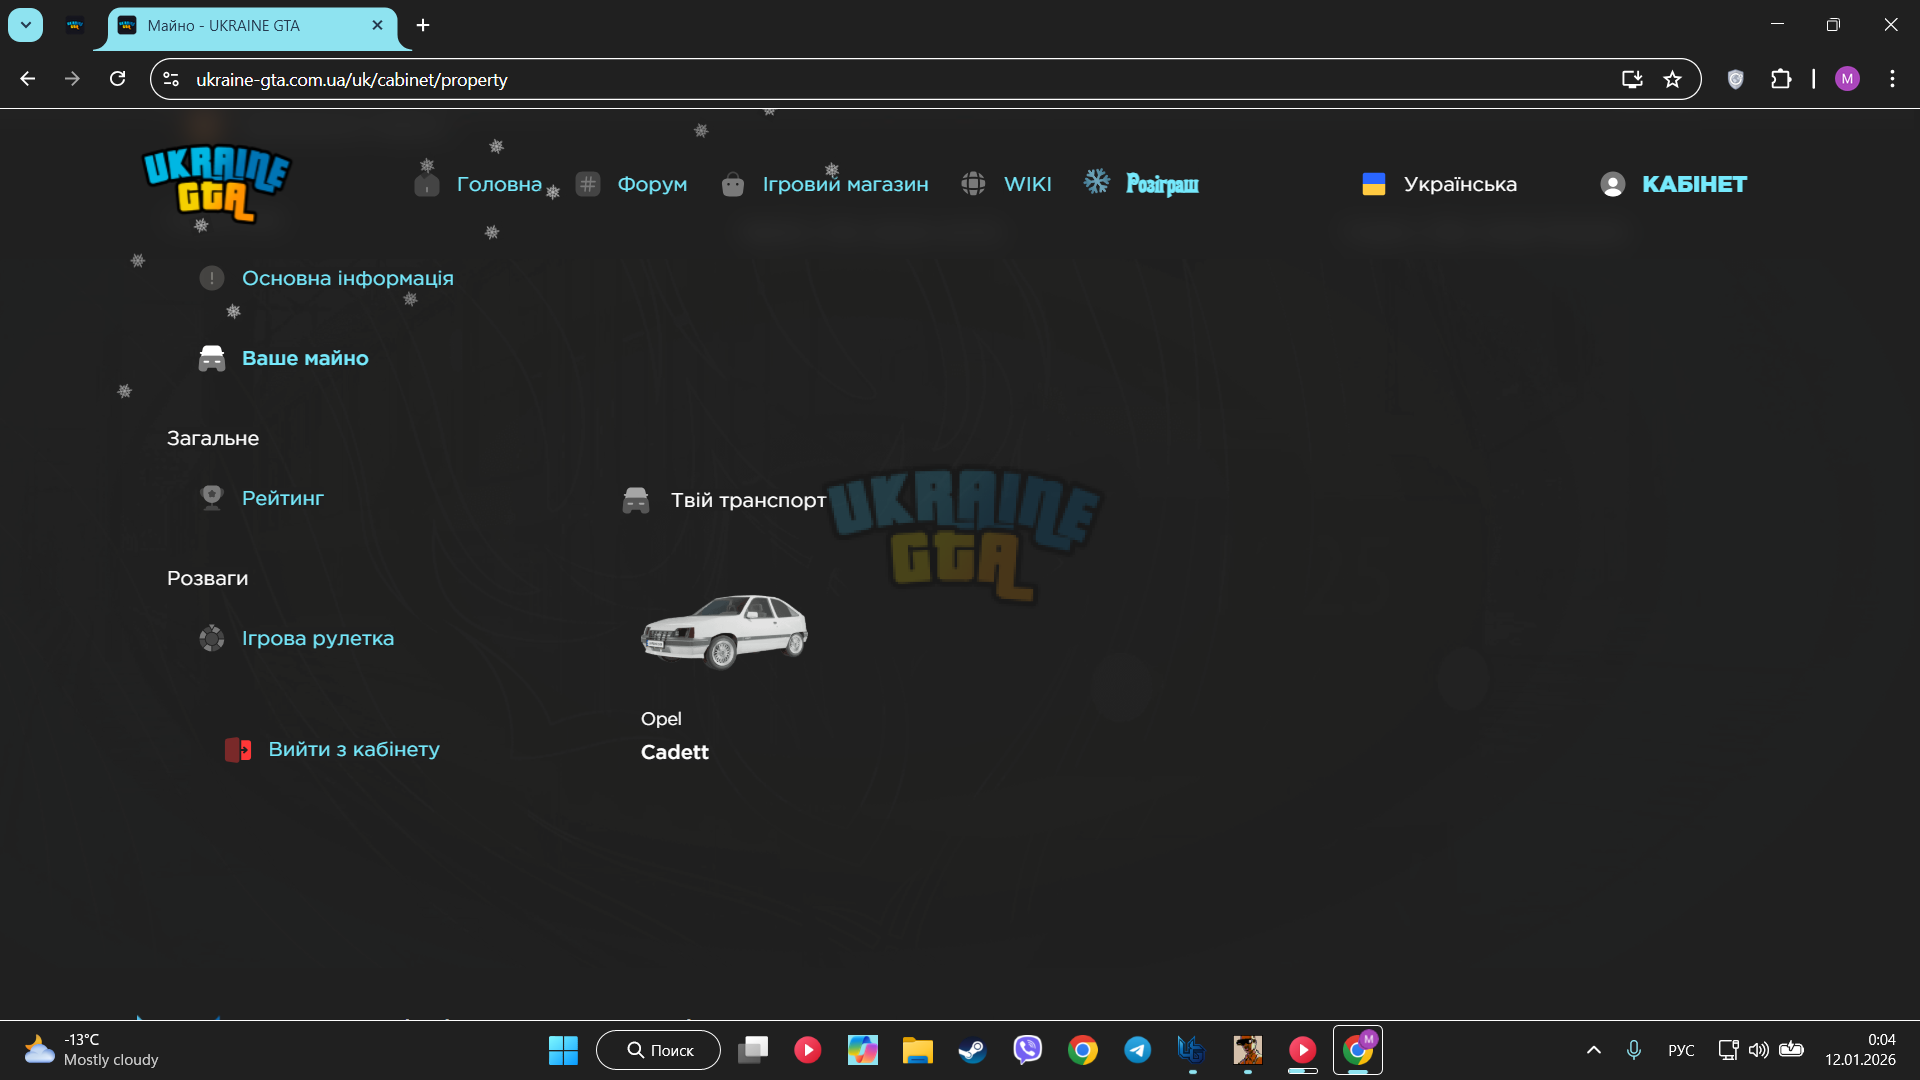Open the Ігровий магазин link
This screenshot has height=1080, width=1920.
coord(845,184)
